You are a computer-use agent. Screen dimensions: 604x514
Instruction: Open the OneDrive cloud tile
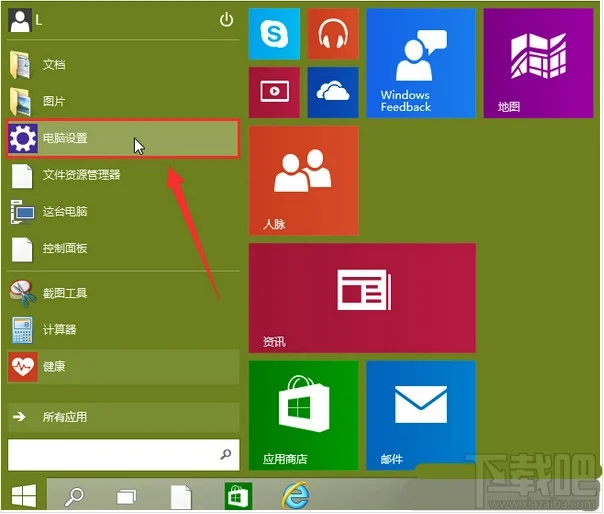coord(333,92)
